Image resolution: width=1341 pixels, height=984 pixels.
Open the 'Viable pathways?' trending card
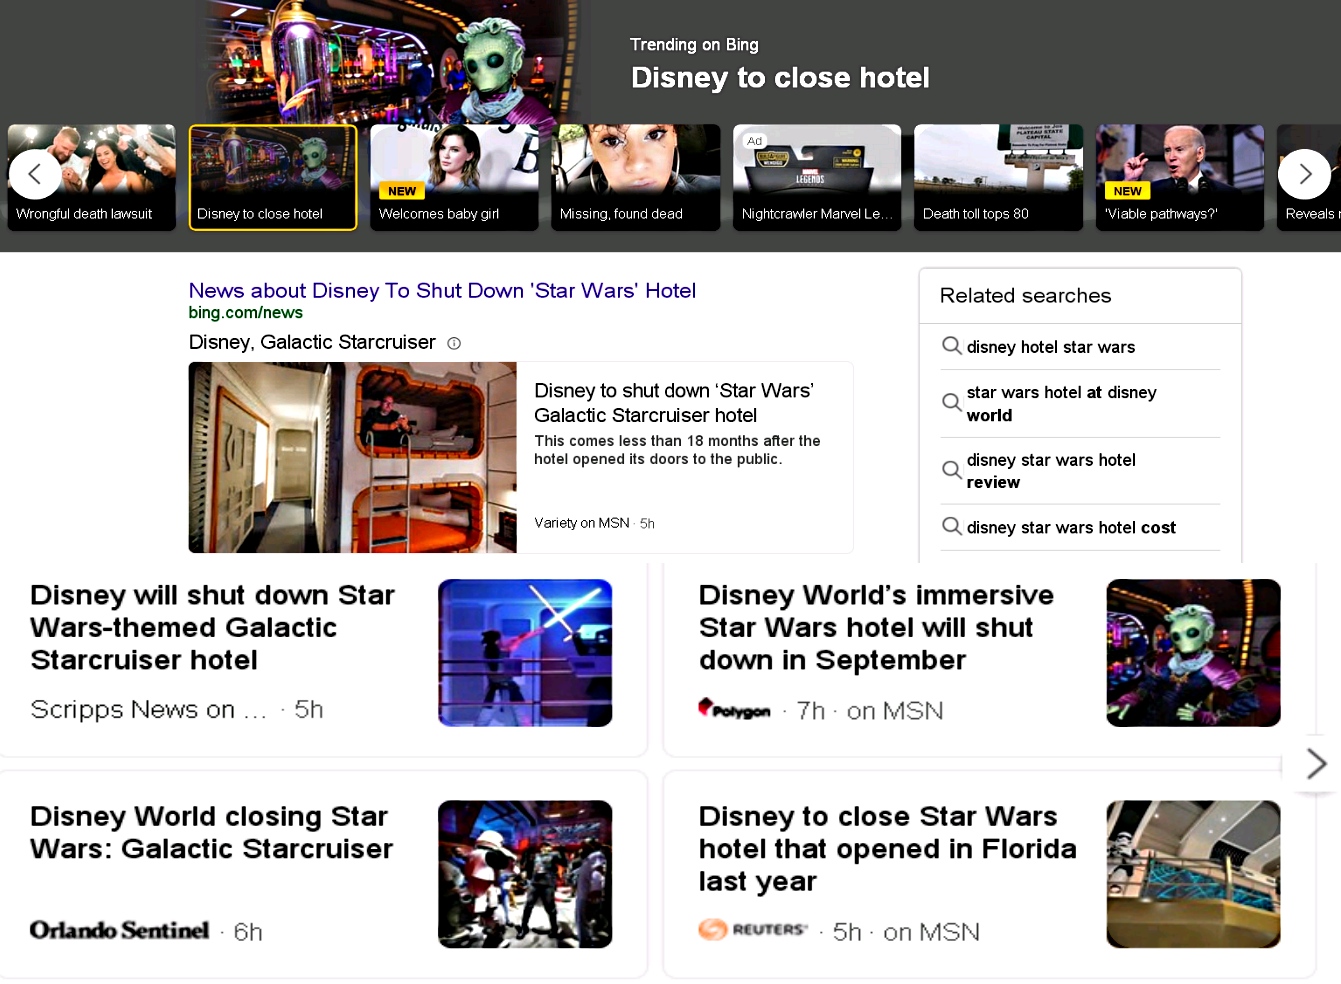tap(1180, 177)
